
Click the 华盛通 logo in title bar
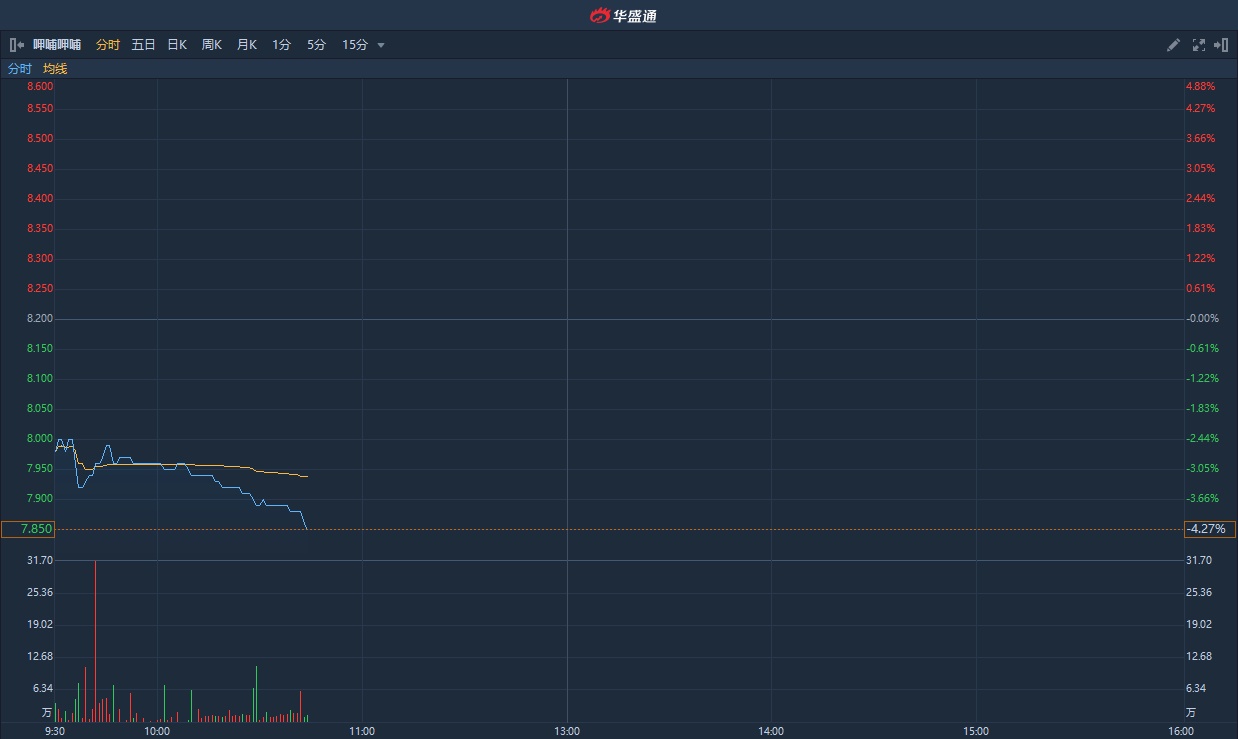(622, 15)
